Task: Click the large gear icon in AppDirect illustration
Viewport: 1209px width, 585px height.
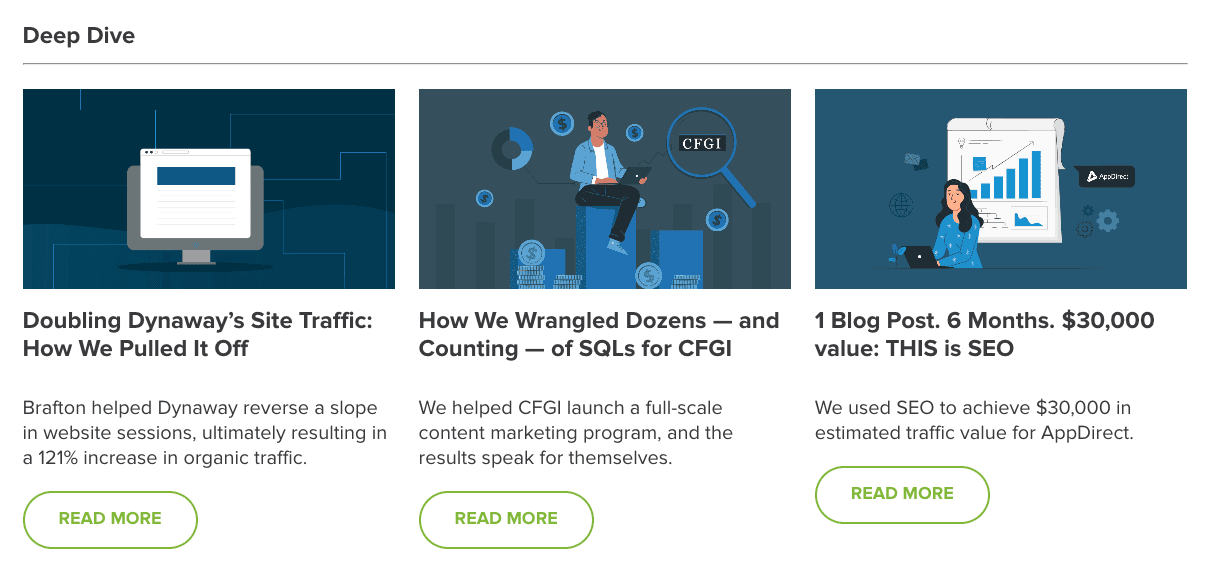Action: click(x=1107, y=221)
